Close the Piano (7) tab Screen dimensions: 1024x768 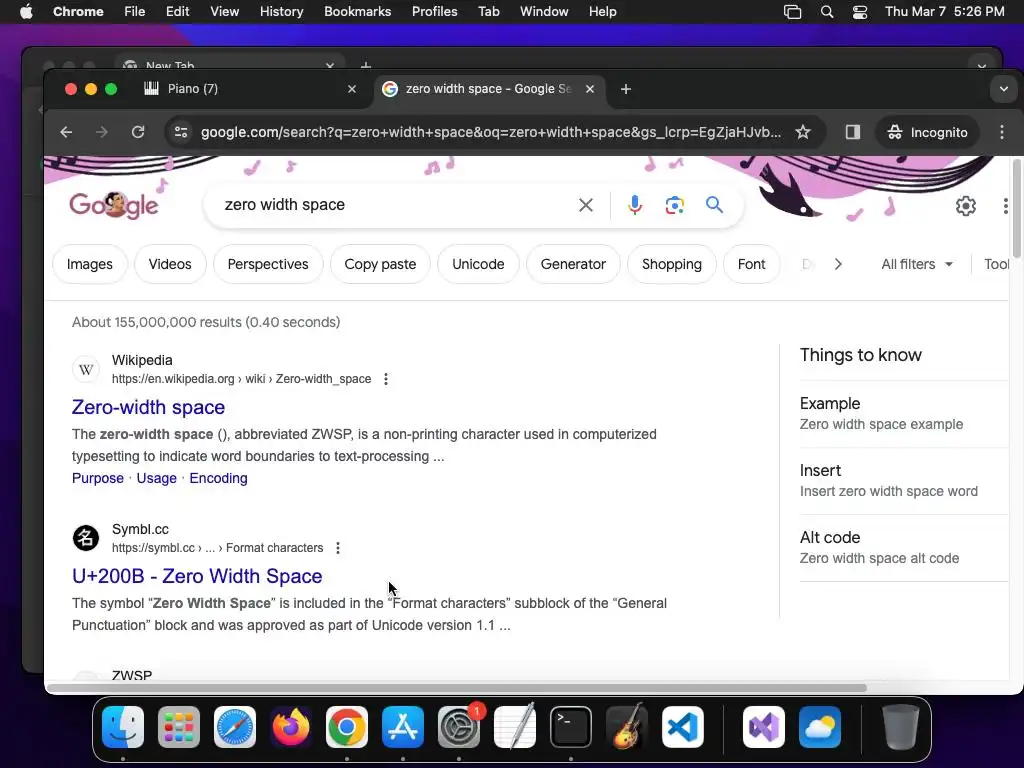click(x=352, y=89)
